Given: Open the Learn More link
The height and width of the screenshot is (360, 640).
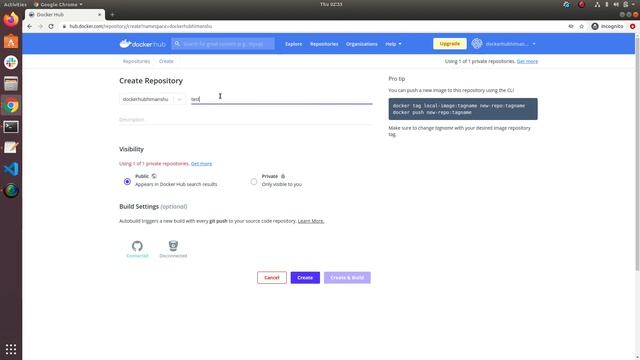Looking at the screenshot, I should coord(311,221).
